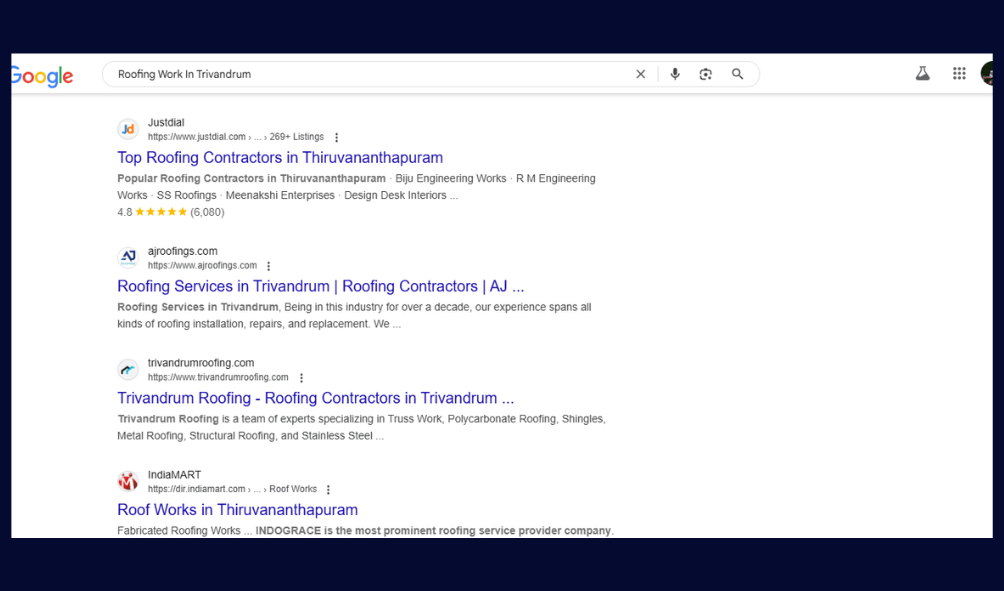Click the trivandrumroofing.com site name
1004x591 pixels.
coord(201,362)
